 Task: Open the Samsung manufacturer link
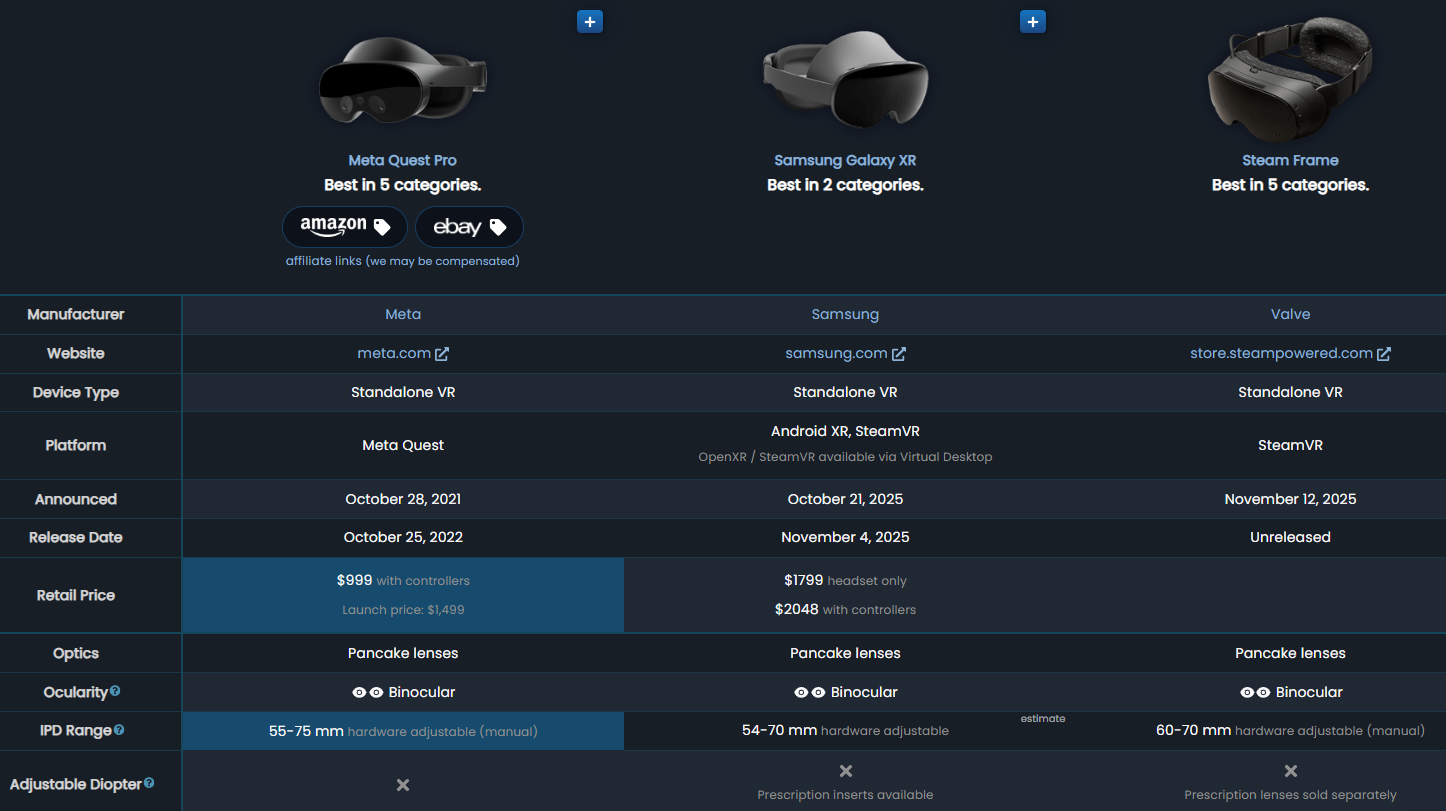click(x=845, y=314)
